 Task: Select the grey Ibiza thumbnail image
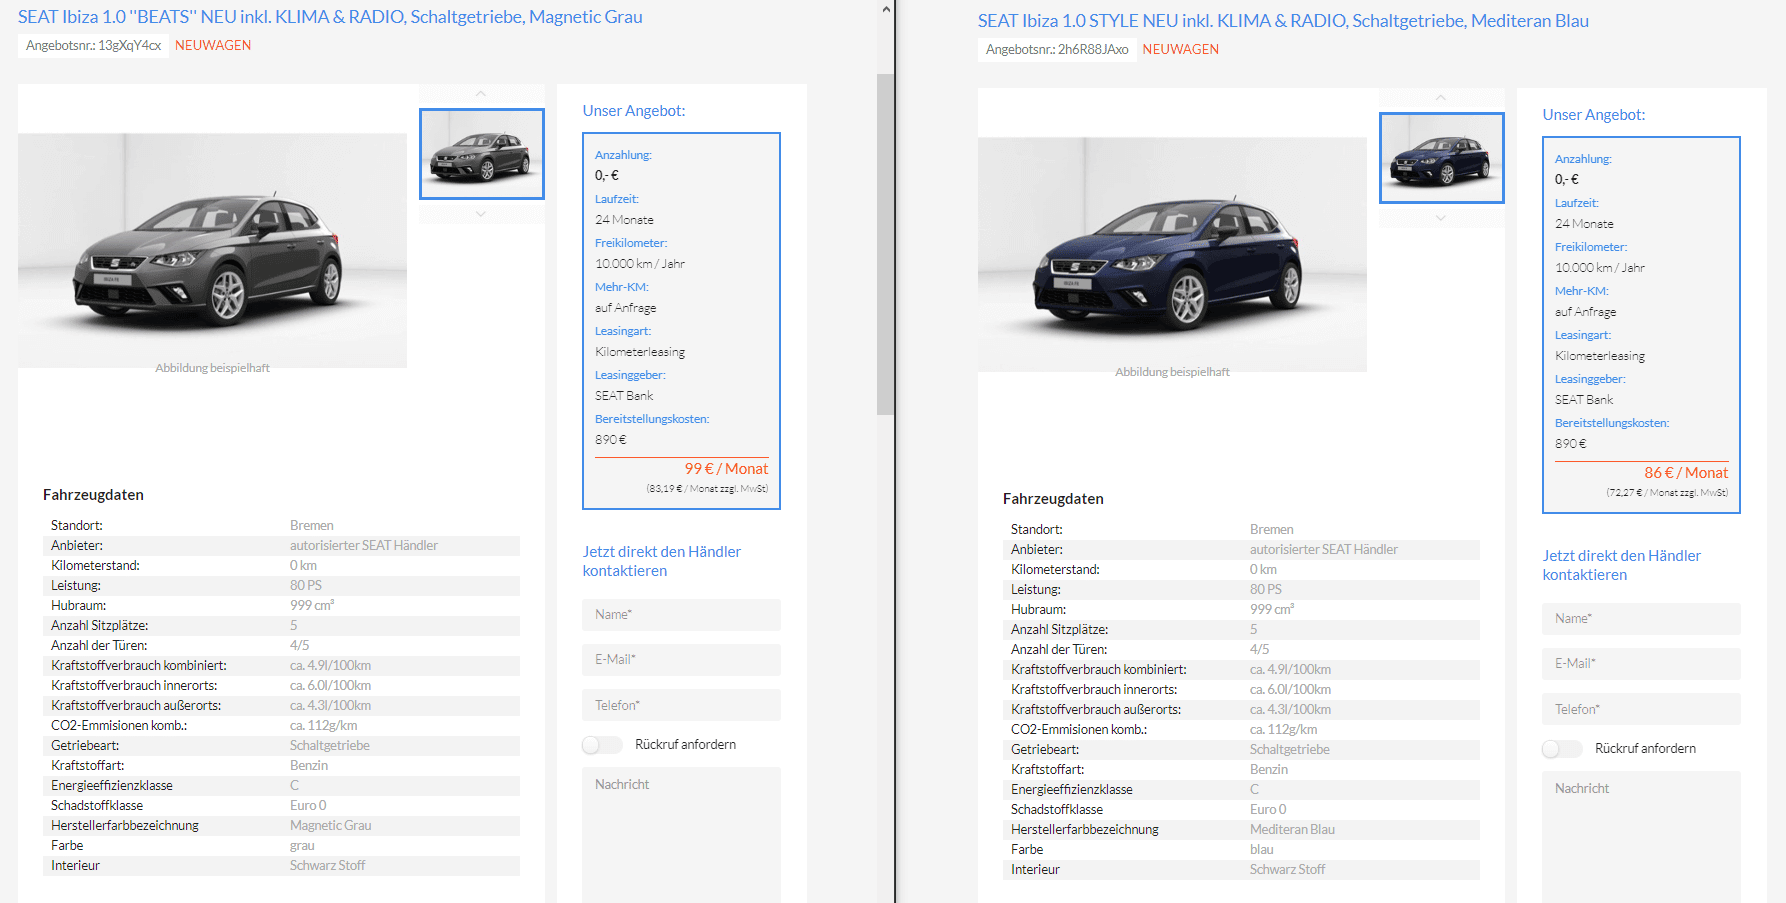(482, 154)
